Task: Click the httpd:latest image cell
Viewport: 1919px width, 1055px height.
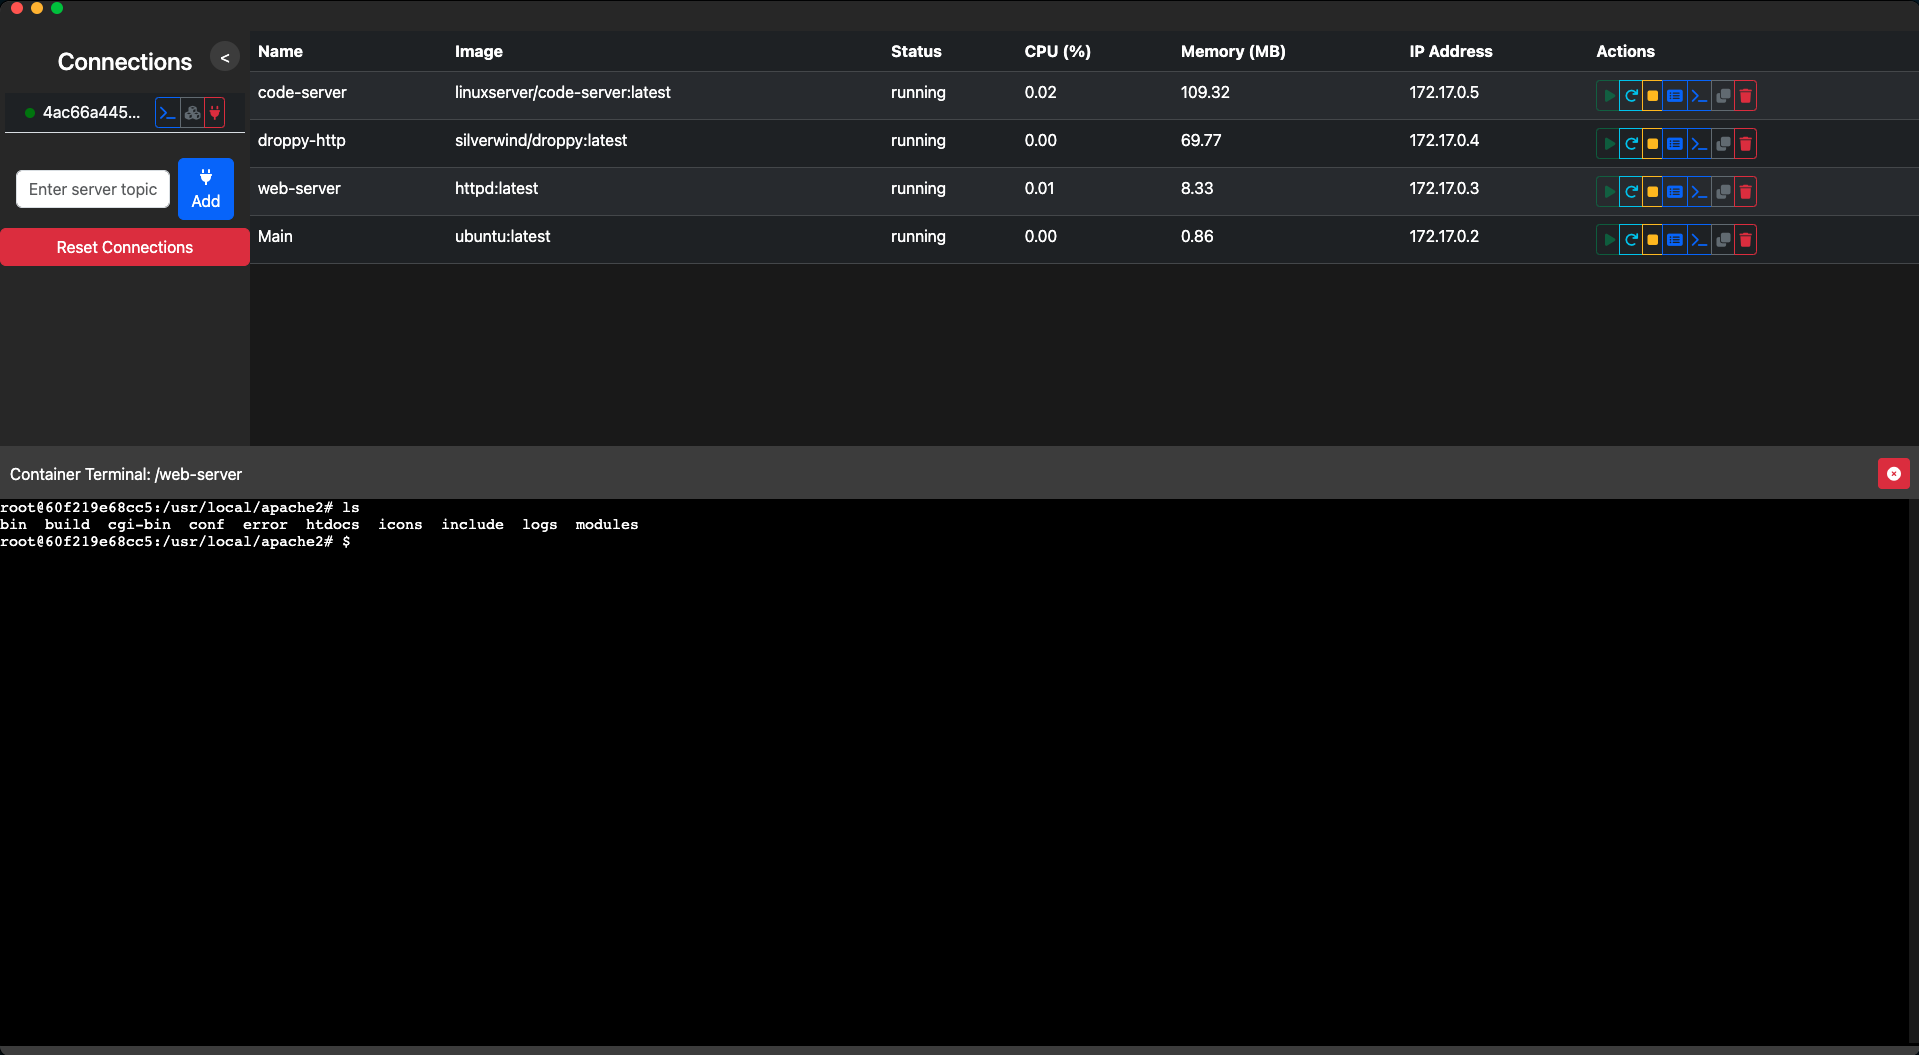Action: 496,188
